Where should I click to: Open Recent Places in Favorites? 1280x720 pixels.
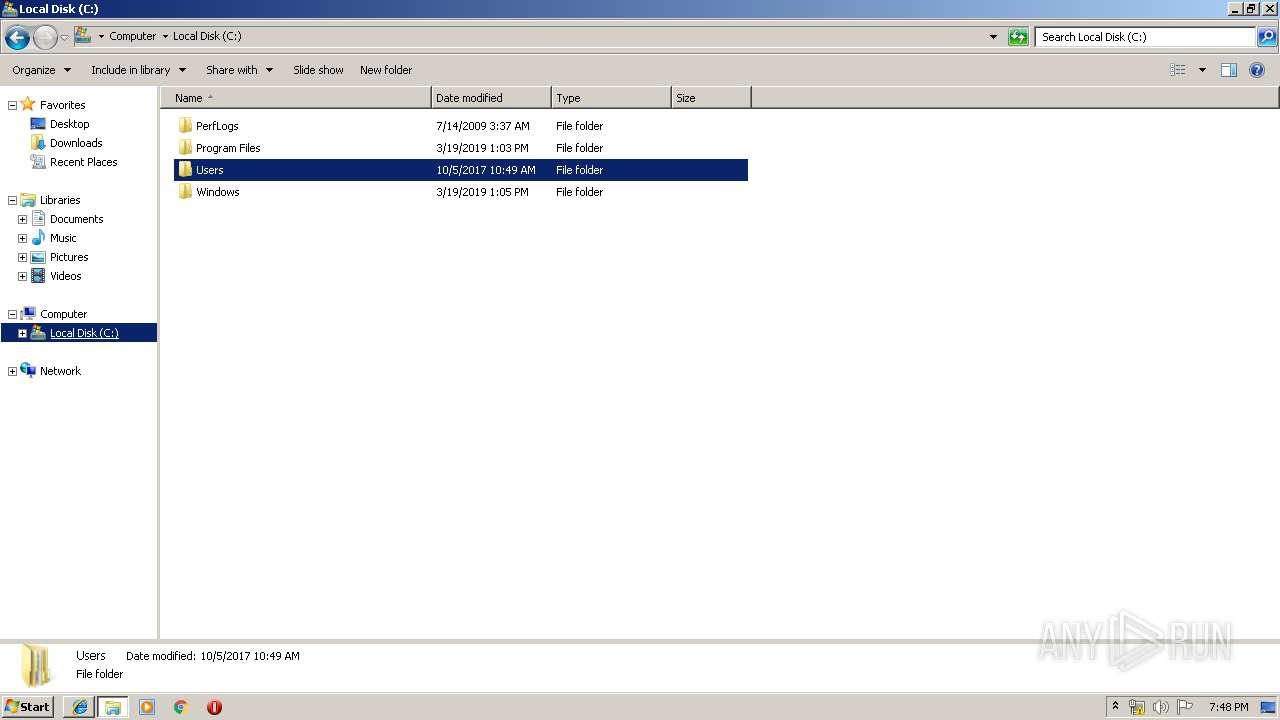pos(83,162)
